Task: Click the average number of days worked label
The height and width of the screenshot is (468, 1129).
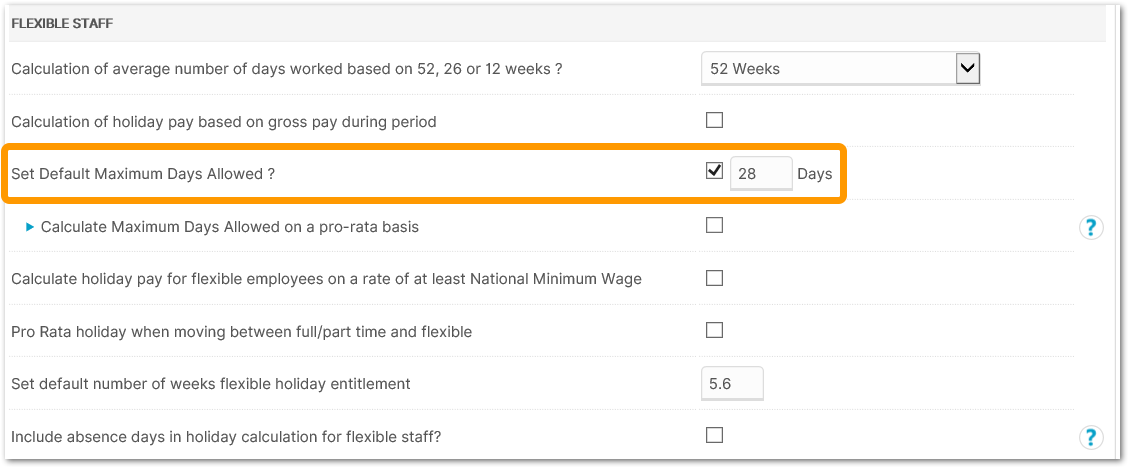Action: (x=286, y=69)
